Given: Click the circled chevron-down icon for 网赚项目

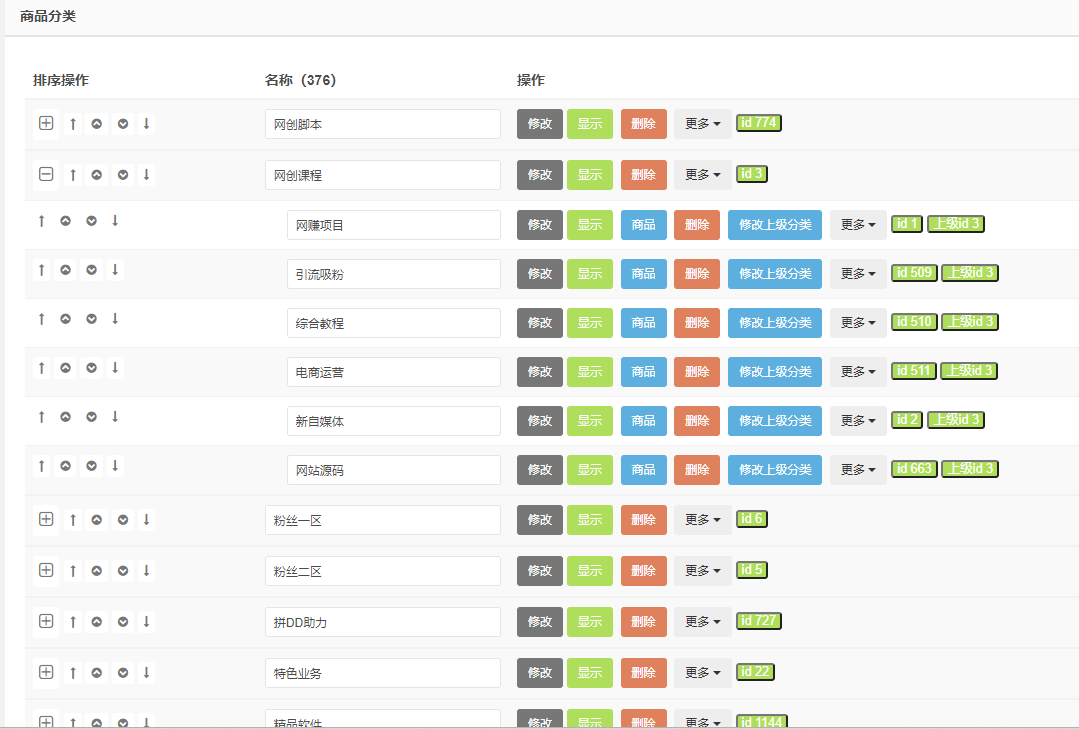Looking at the screenshot, I should tap(91, 221).
